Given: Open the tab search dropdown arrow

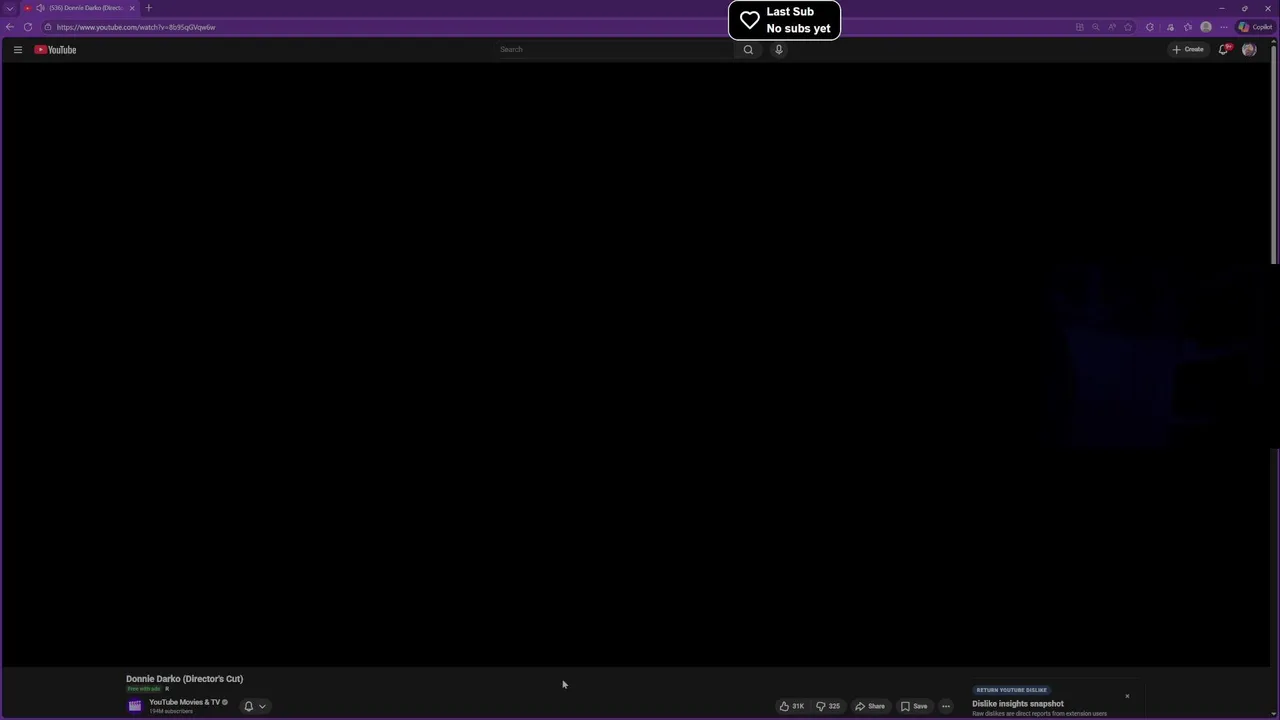Looking at the screenshot, I should (10, 8).
